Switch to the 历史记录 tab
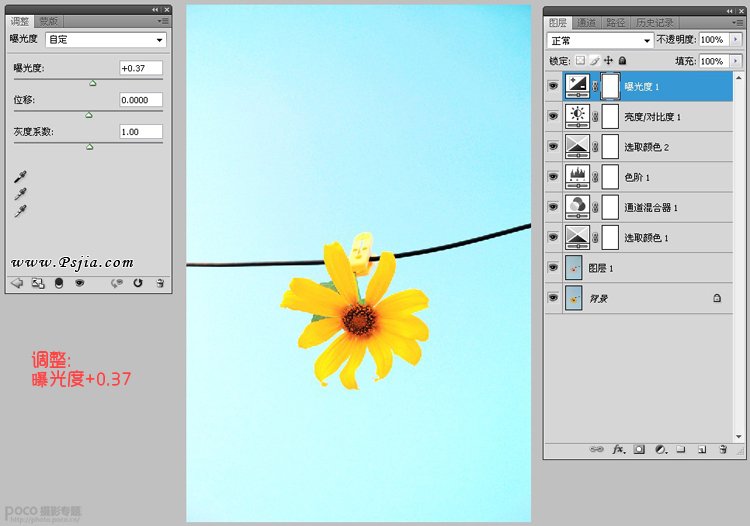The width and height of the screenshot is (750, 526). point(655,22)
